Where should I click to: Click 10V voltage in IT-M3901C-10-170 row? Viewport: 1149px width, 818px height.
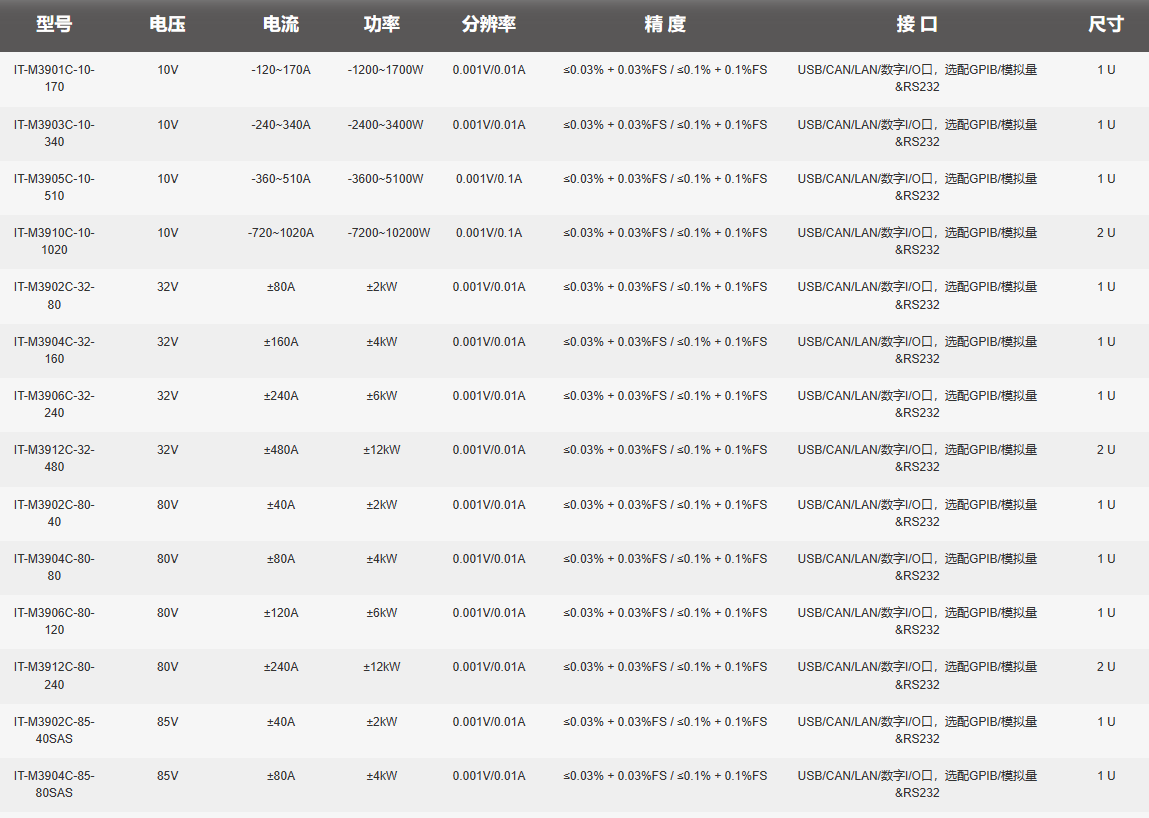click(167, 70)
